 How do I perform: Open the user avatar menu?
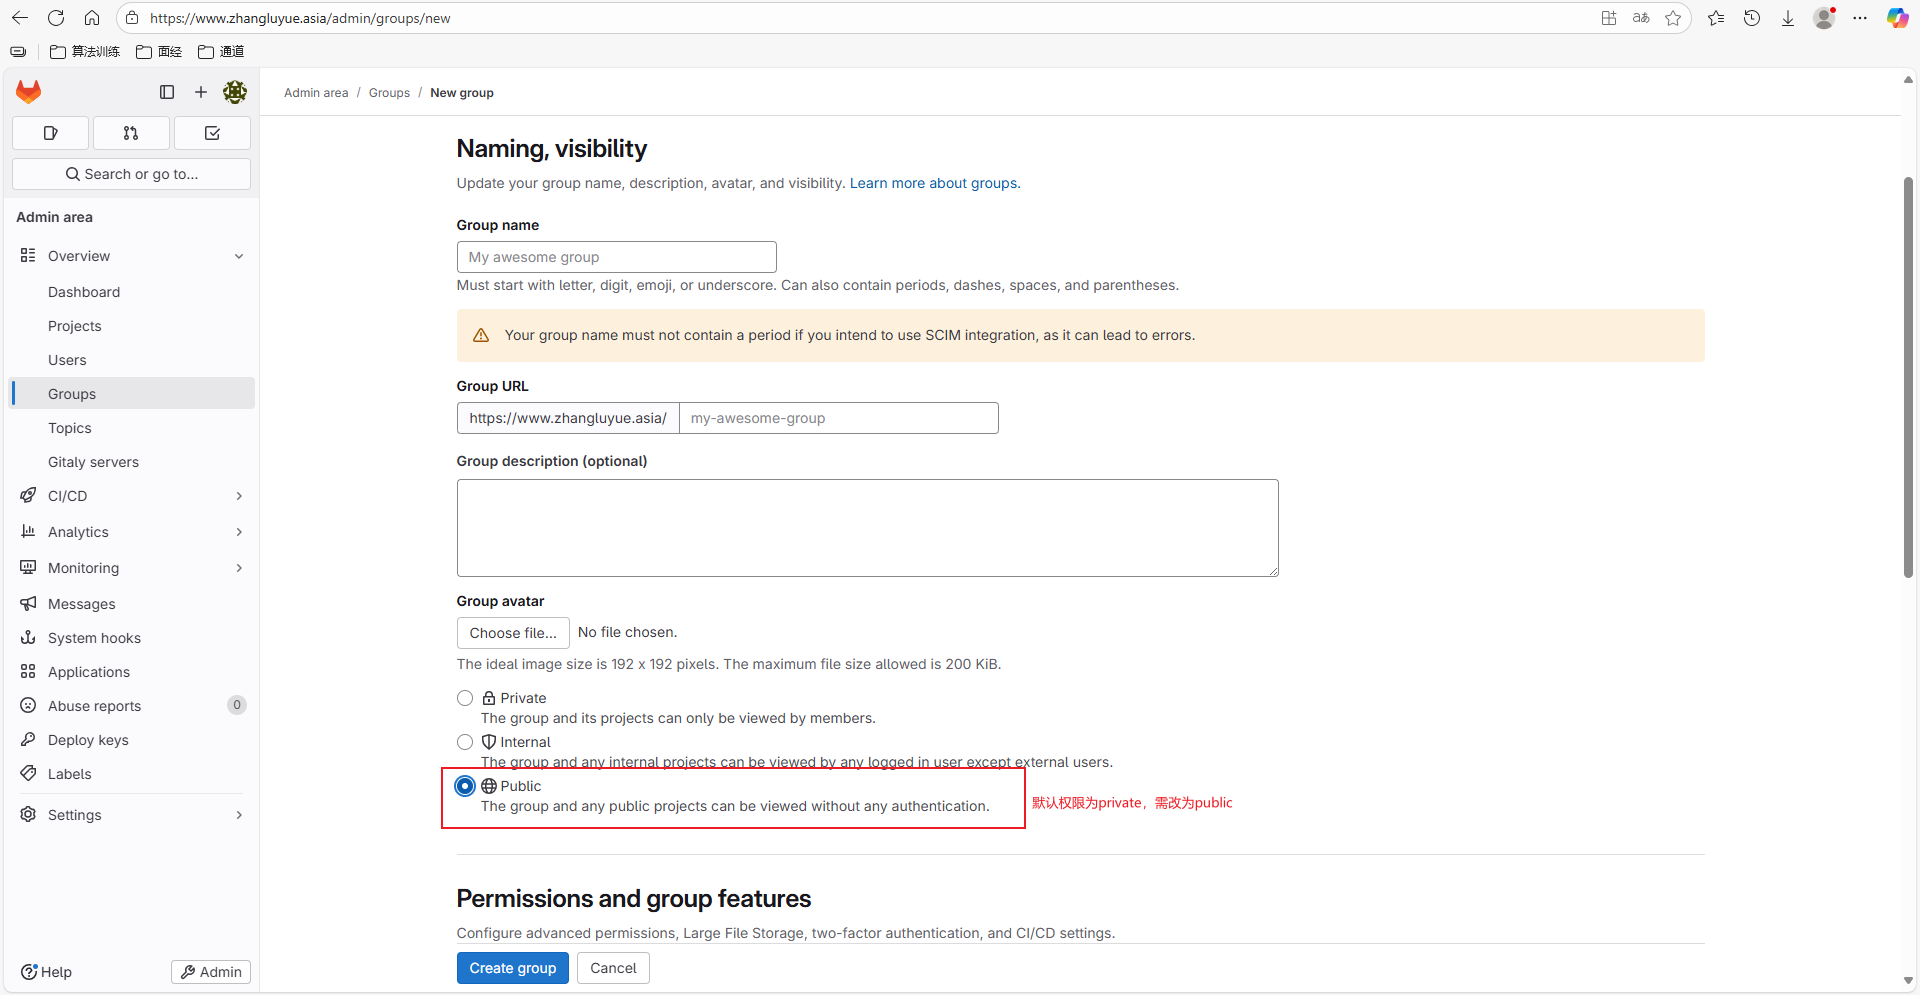tap(235, 92)
